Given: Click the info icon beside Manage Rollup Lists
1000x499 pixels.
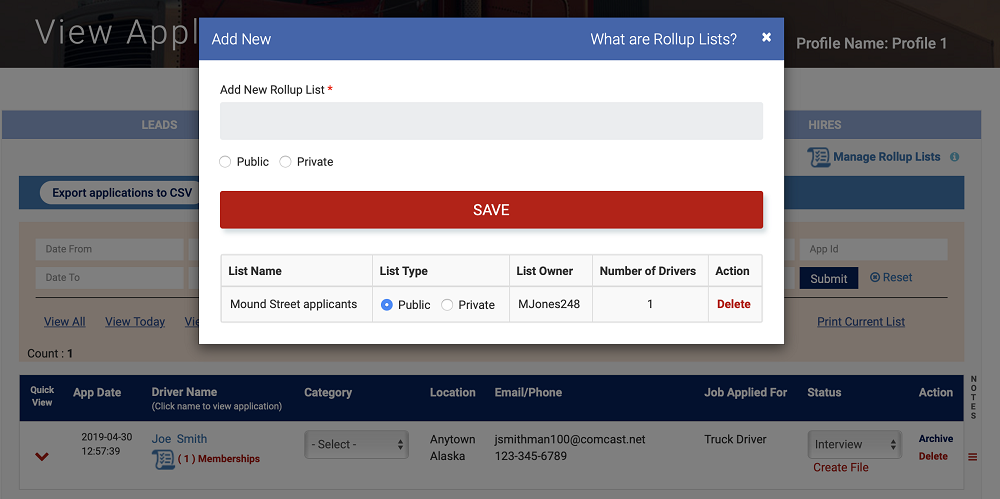Looking at the screenshot, I should point(955,156).
